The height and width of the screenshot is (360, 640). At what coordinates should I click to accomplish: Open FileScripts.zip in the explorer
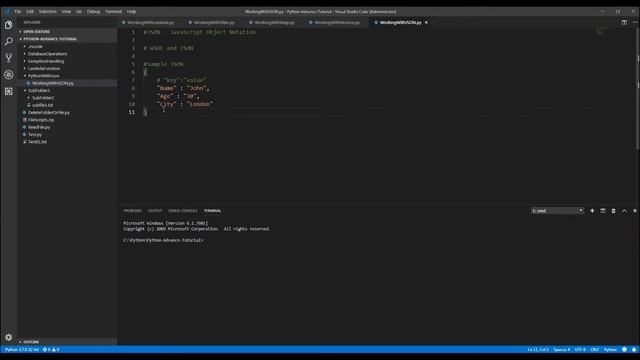click(41, 120)
